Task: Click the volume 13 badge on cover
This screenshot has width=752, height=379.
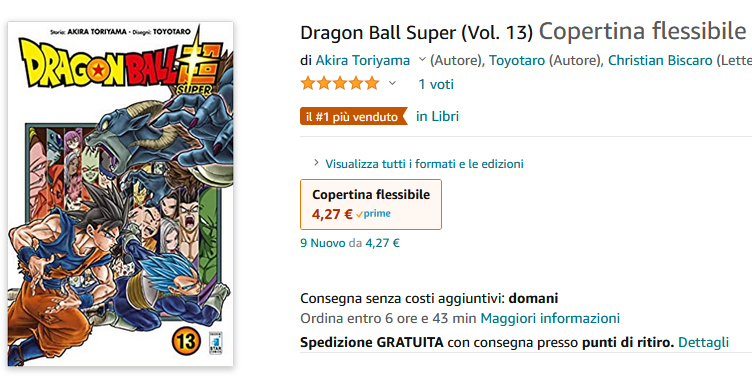Action: click(x=185, y=341)
